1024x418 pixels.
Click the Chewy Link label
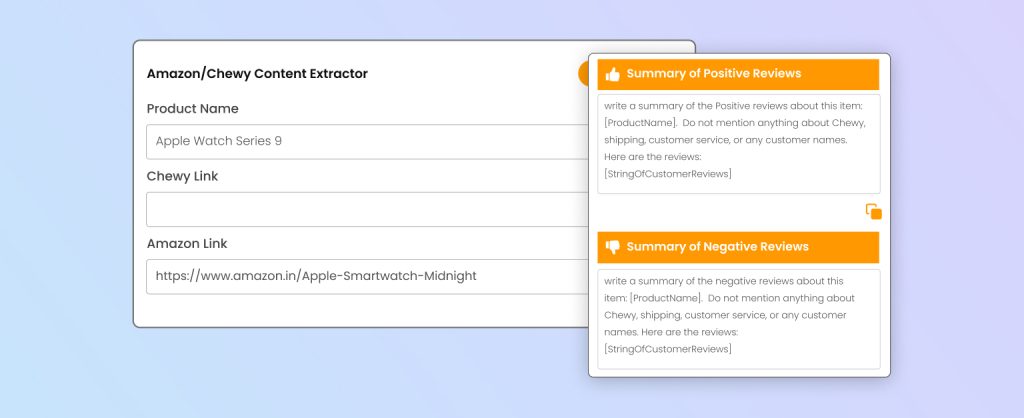point(182,176)
